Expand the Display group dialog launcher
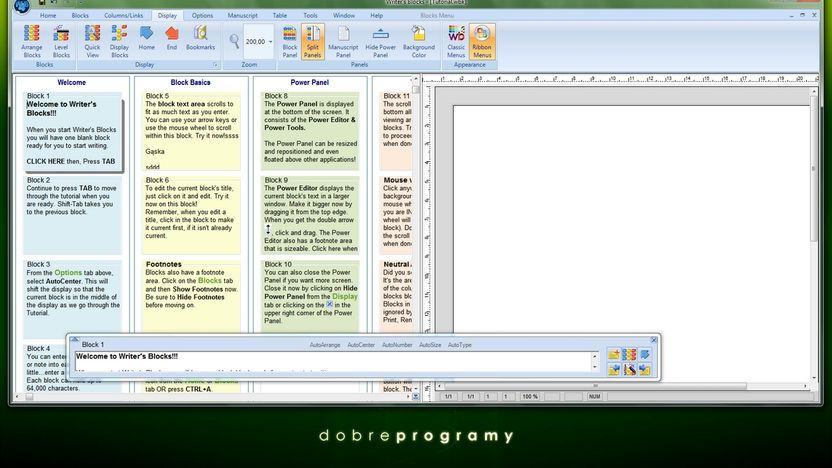The height and width of the screenshot is (468, 832). [x=215, y=65]
